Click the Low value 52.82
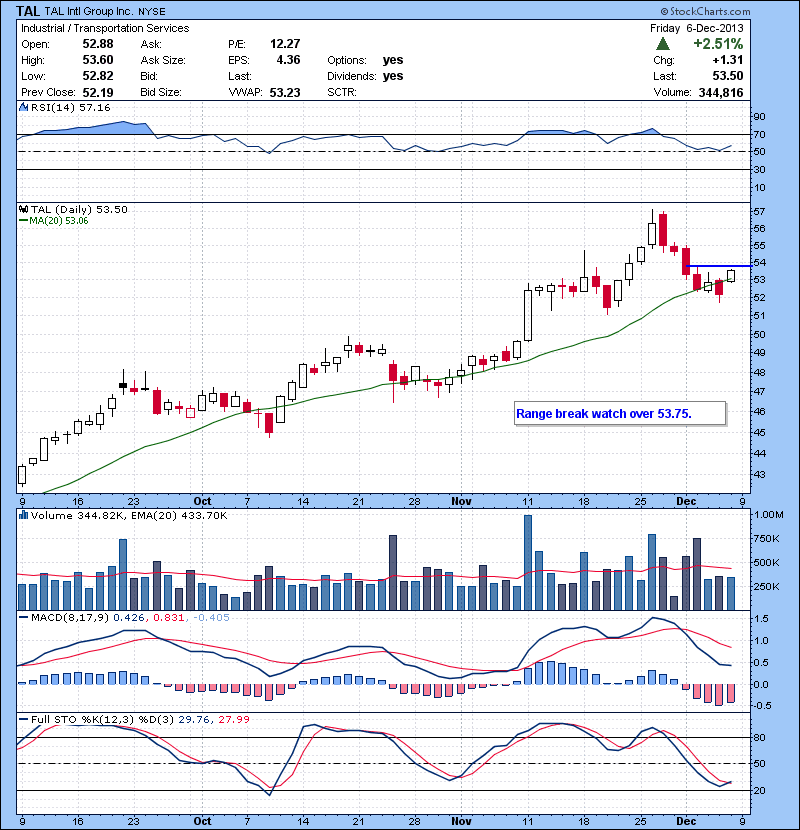 click(x=98, y=76)
